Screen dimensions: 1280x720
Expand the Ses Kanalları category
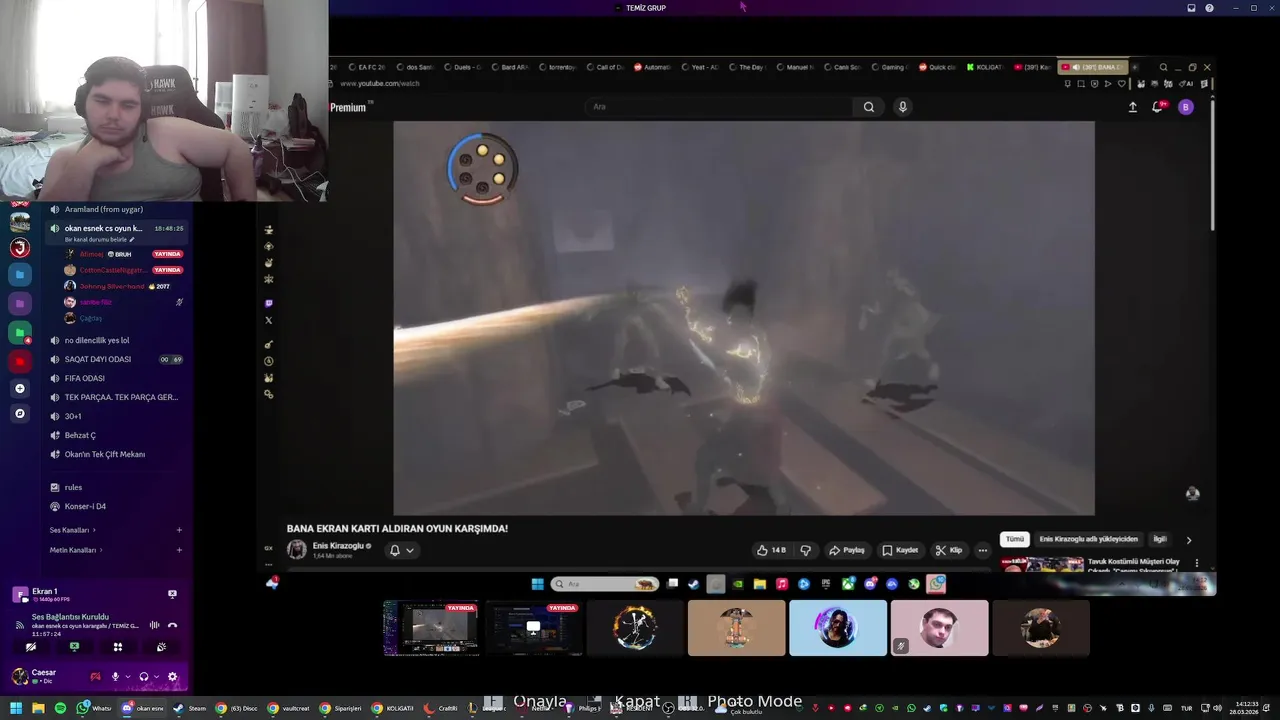[72, 530]
